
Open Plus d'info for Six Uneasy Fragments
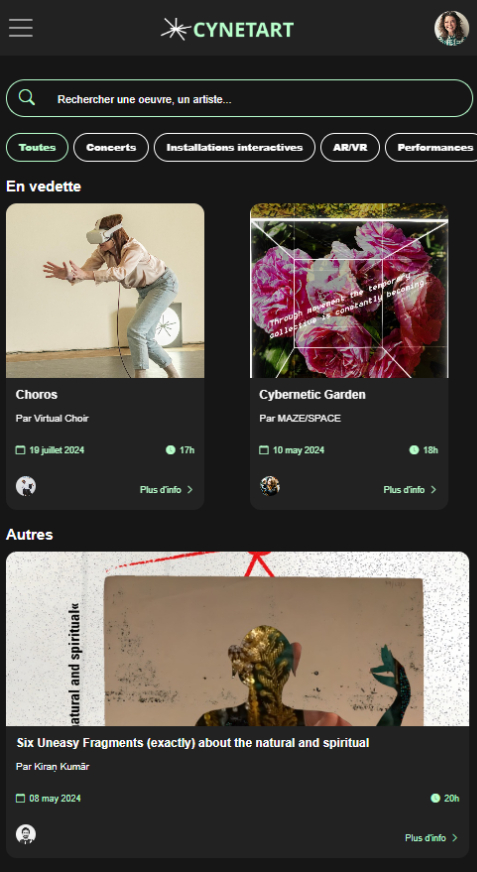pyautogui.click(x=431, y=838)
